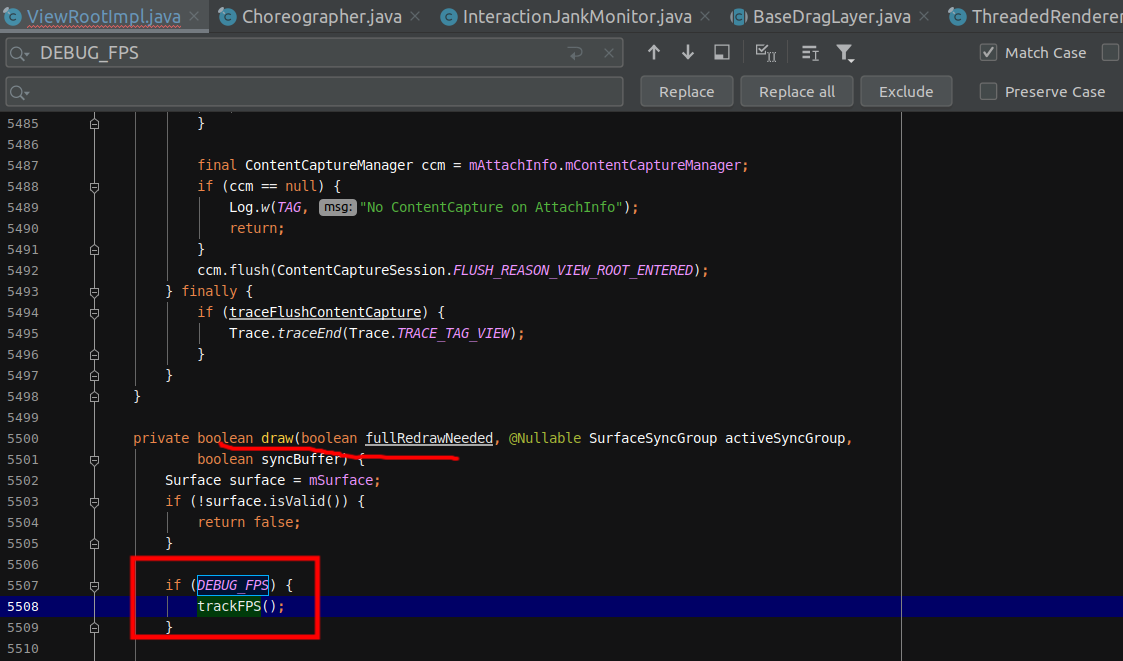Image resolution: width=1123 pixels, height=661 pixels.
Task: Open the search filter funnel dropdown
Action: click(845, 53)
